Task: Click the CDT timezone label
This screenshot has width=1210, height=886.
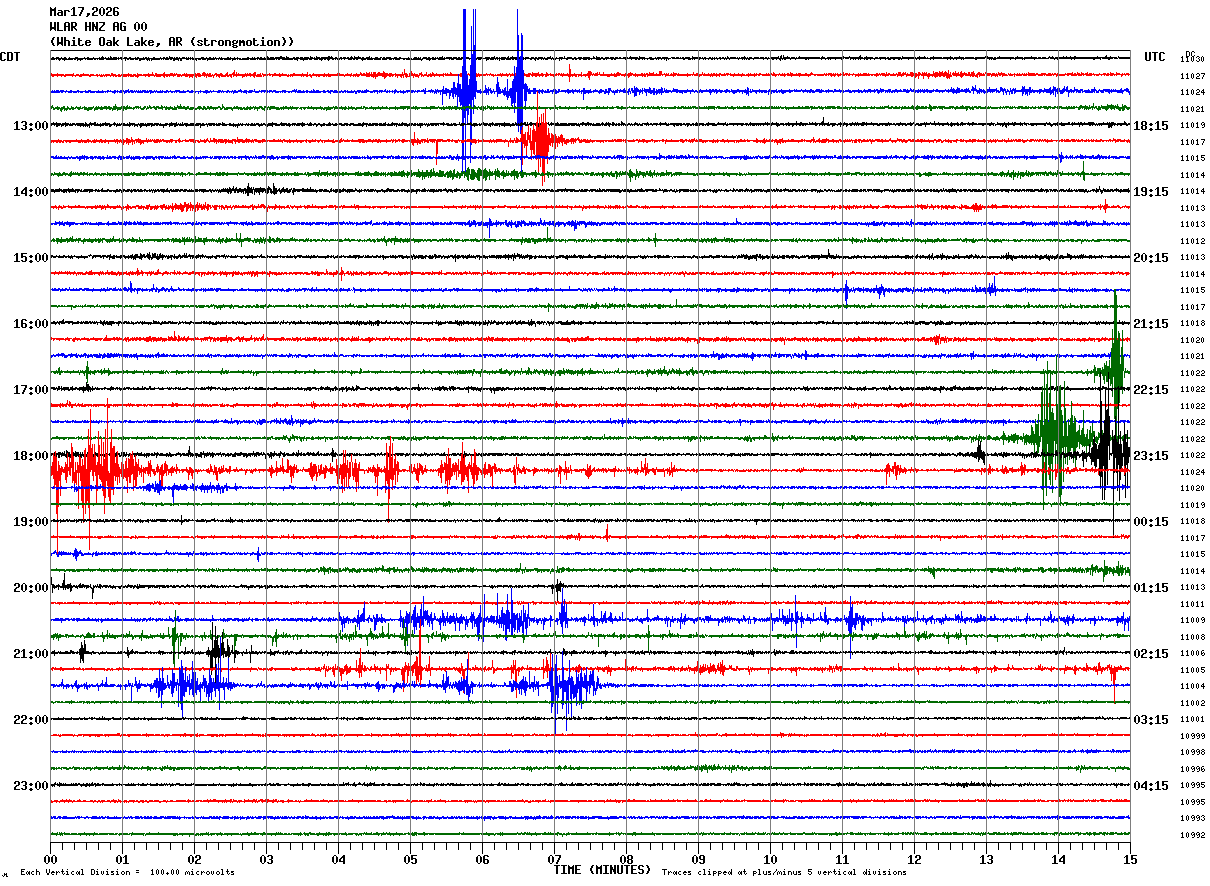Action: pyautogui.click(x=11, y=57)
